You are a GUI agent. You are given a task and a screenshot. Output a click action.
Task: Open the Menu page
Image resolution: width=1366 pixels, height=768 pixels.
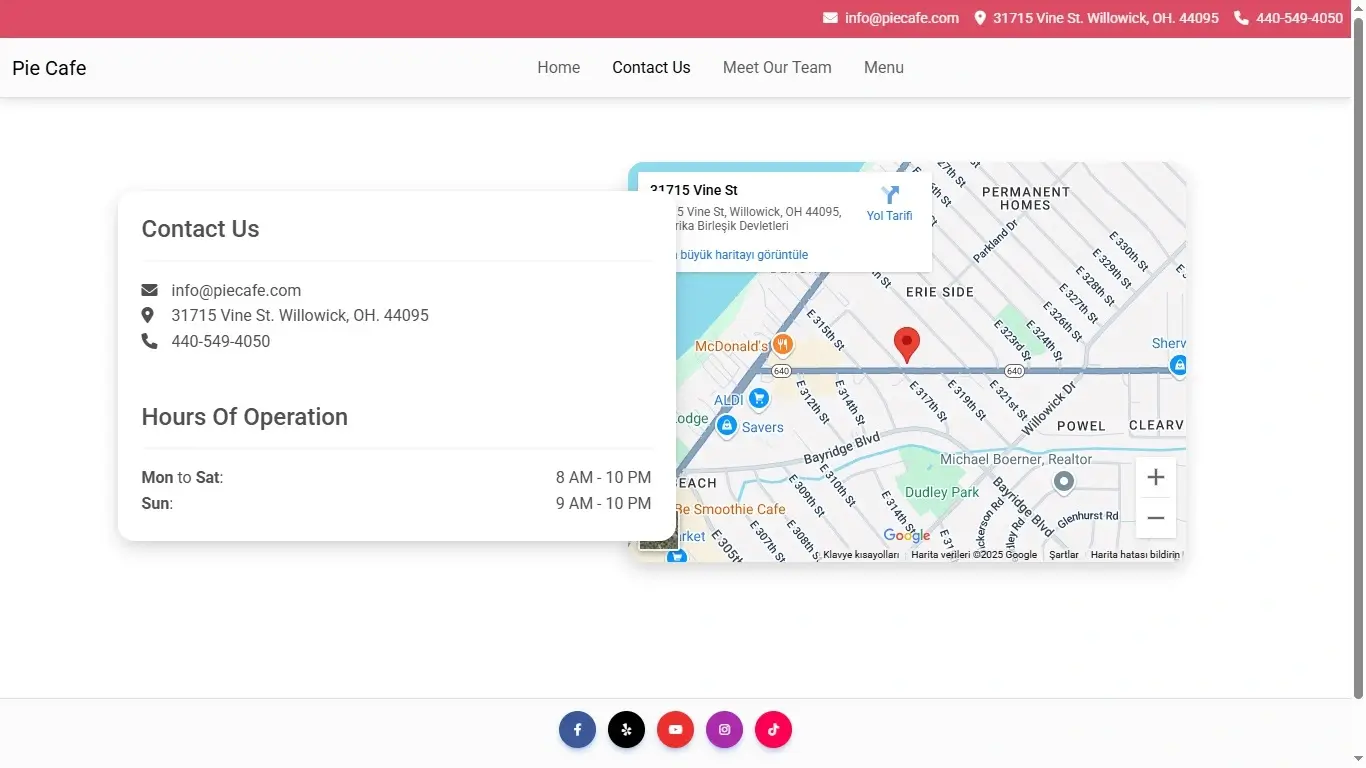(884, 67)
